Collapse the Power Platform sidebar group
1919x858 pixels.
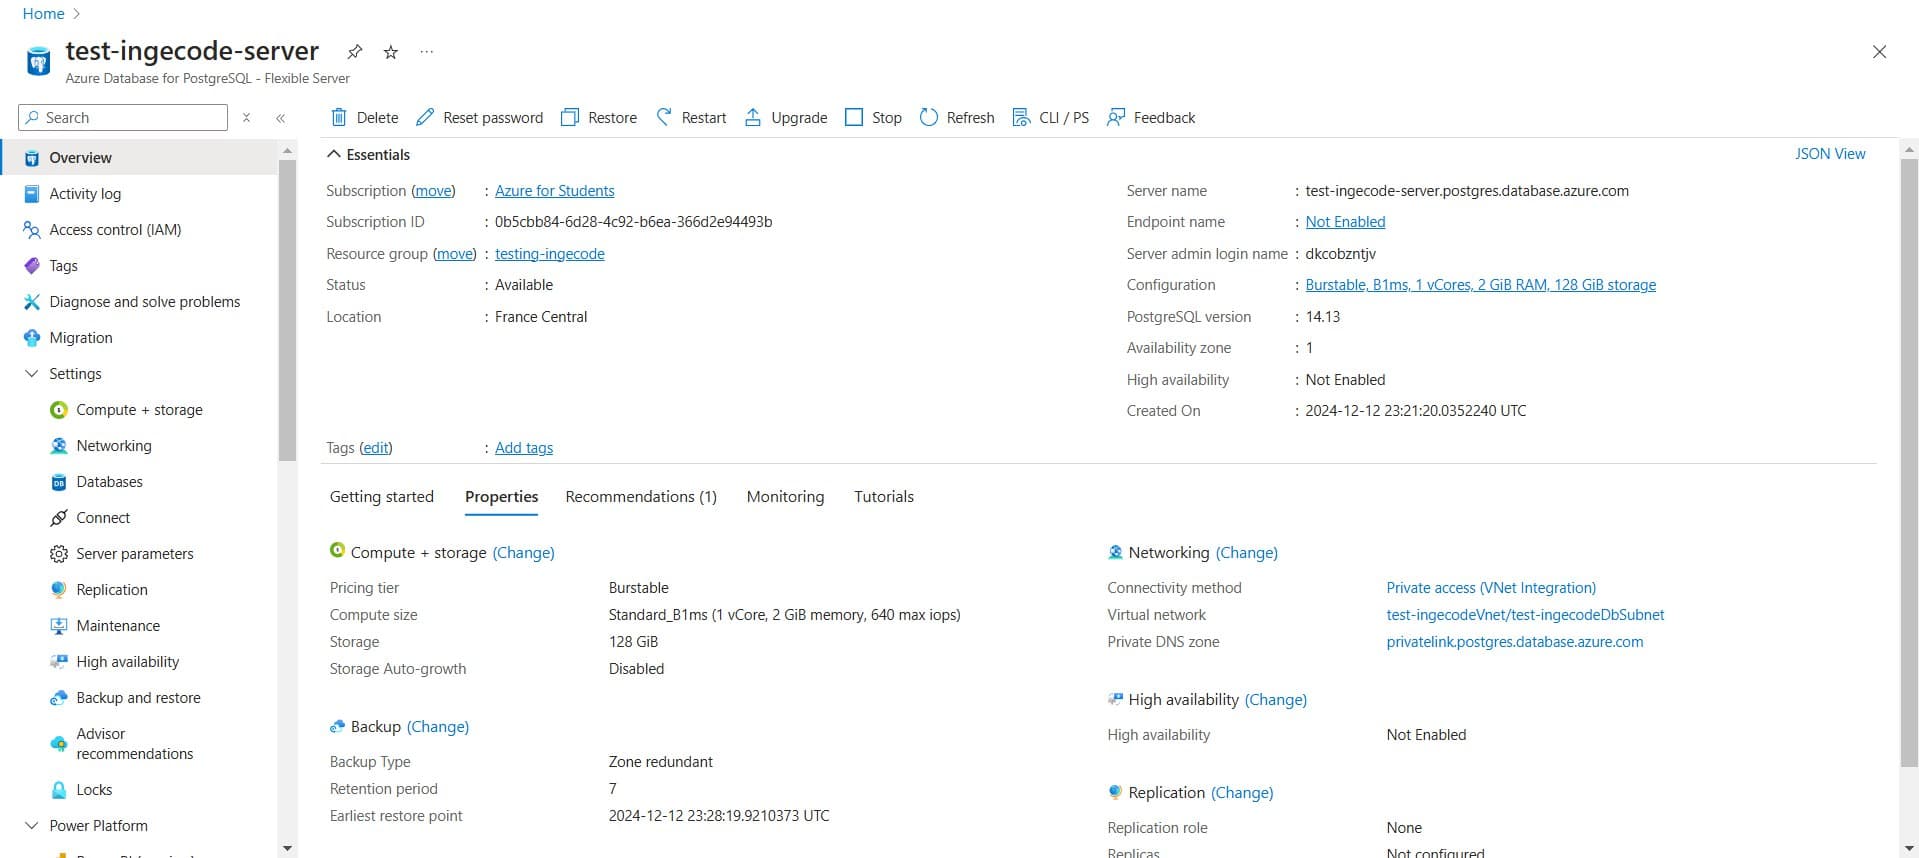[31, 826]
